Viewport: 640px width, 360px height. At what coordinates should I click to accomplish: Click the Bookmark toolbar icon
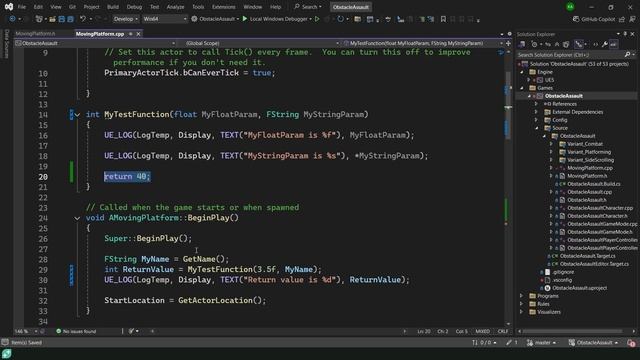tap(443, 19)
